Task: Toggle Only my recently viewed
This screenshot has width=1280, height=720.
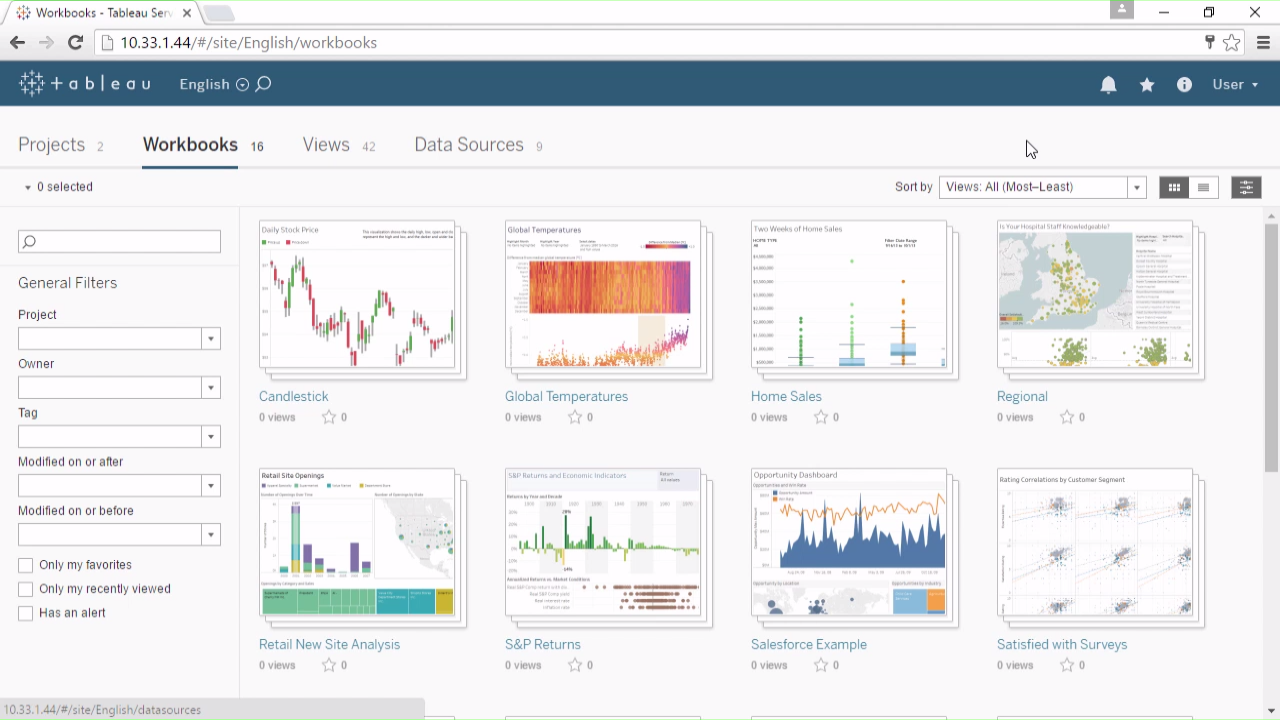Action: (25, 589)
